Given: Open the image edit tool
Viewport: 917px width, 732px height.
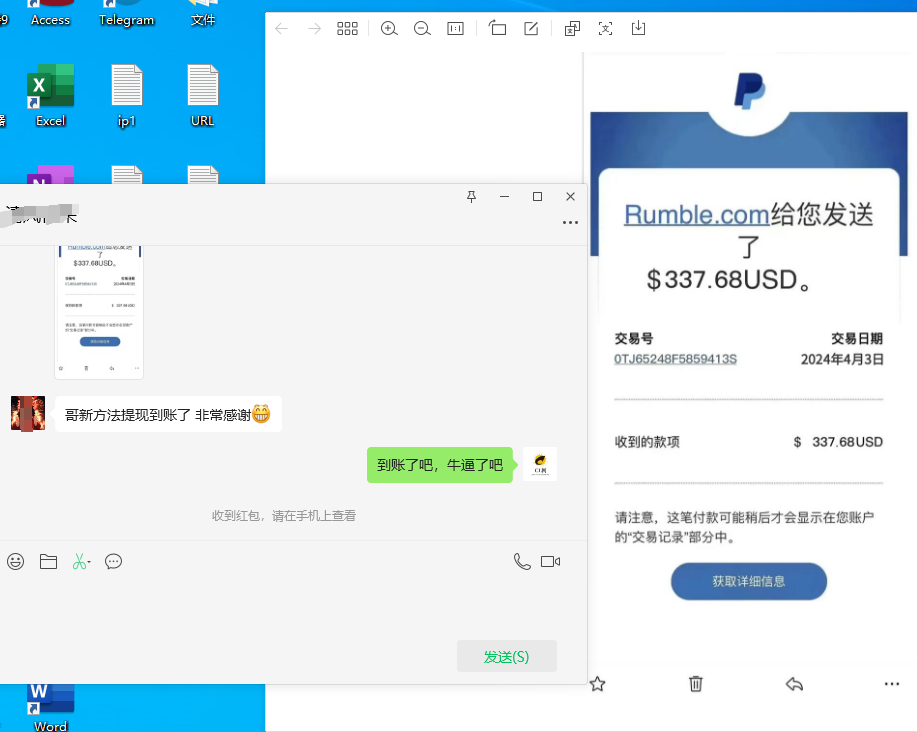Looking at the screenshot, I should [531, 28].
